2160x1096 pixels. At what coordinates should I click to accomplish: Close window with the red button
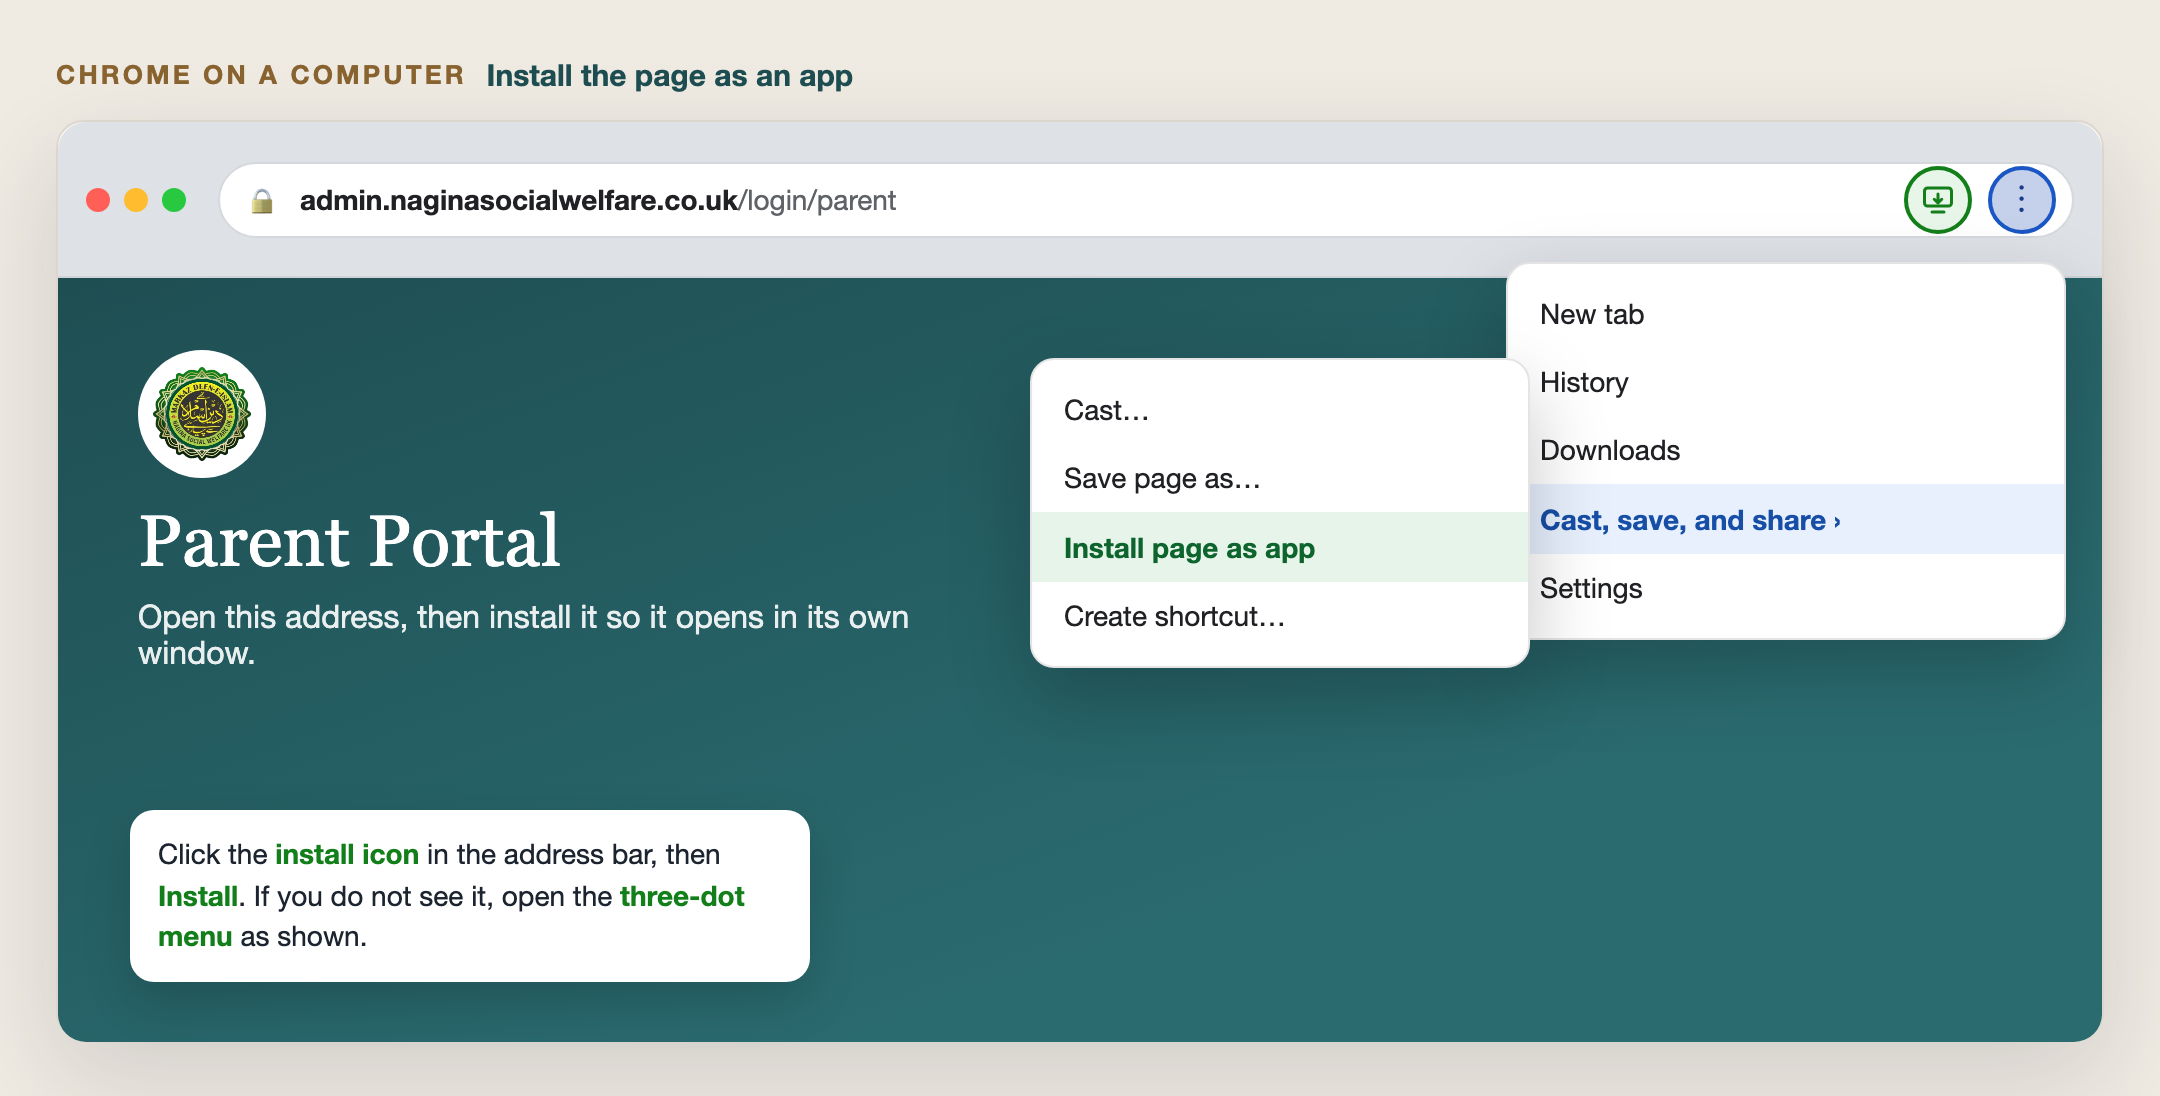[98, 200]
